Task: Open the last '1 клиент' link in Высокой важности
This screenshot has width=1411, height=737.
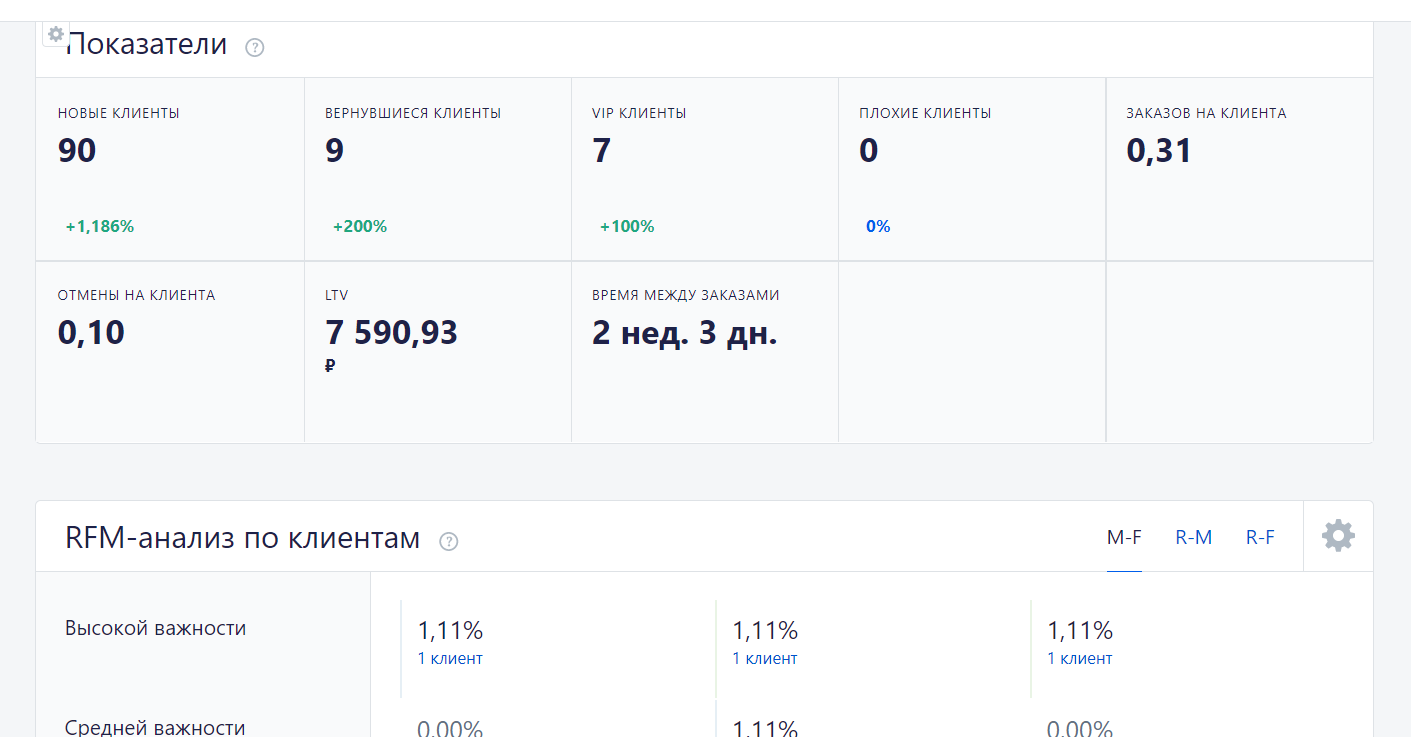Action: [x=1080, y=658]
